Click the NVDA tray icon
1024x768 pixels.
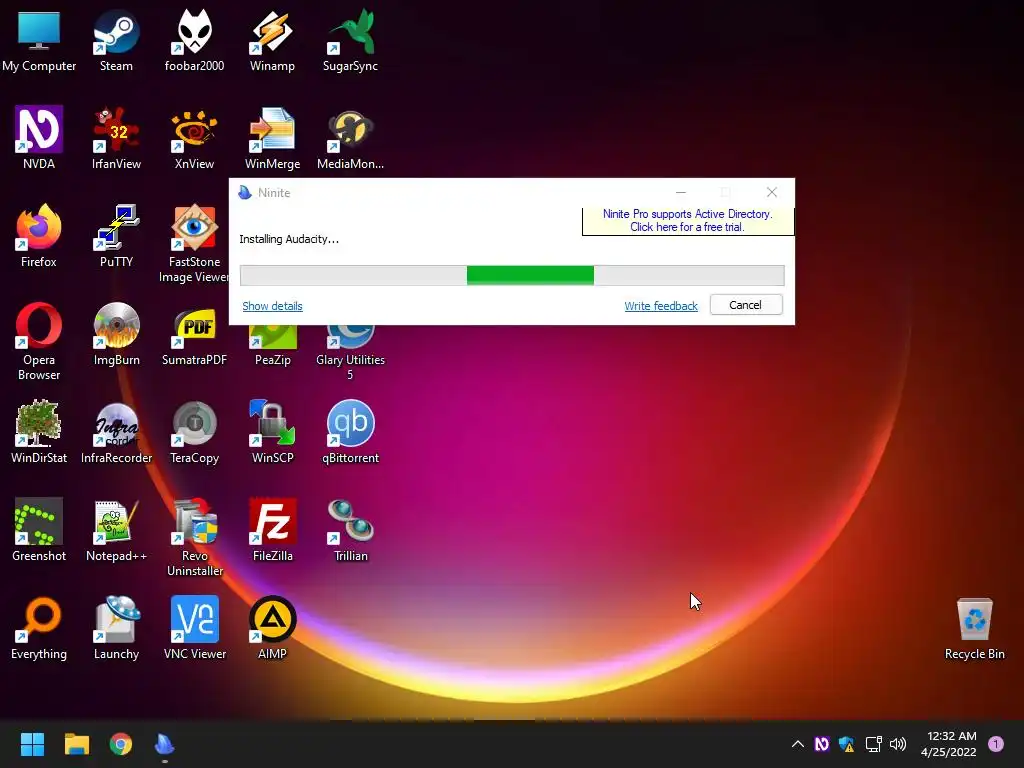pyautogui.click(x=822, y=744)
